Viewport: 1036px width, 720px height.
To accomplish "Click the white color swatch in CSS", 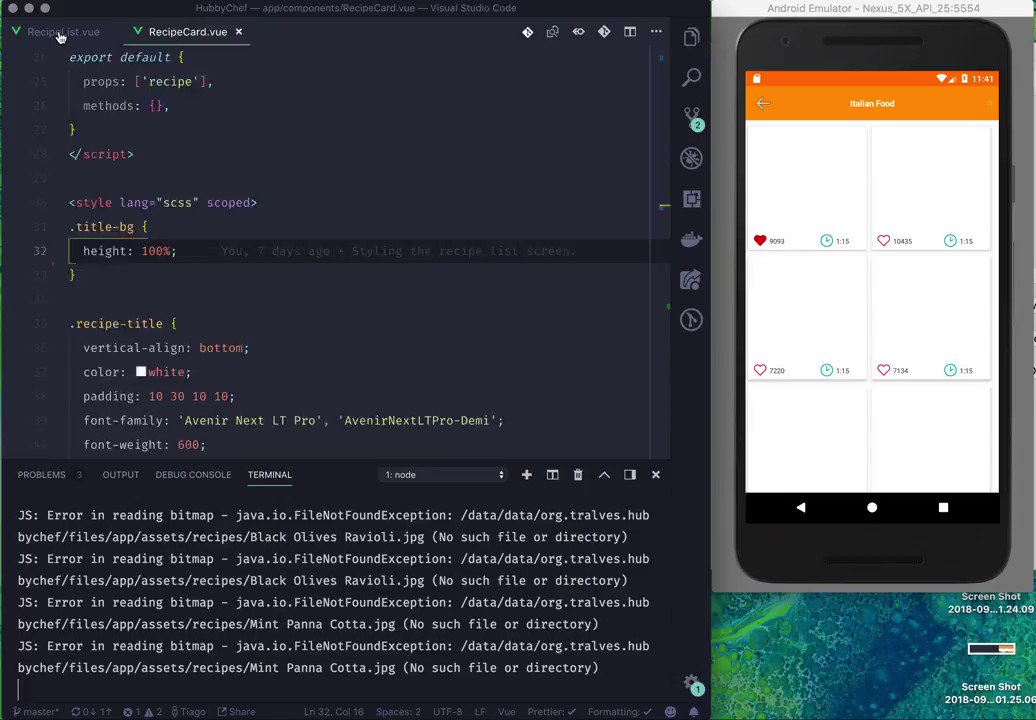I will click(x=141, y=372).
